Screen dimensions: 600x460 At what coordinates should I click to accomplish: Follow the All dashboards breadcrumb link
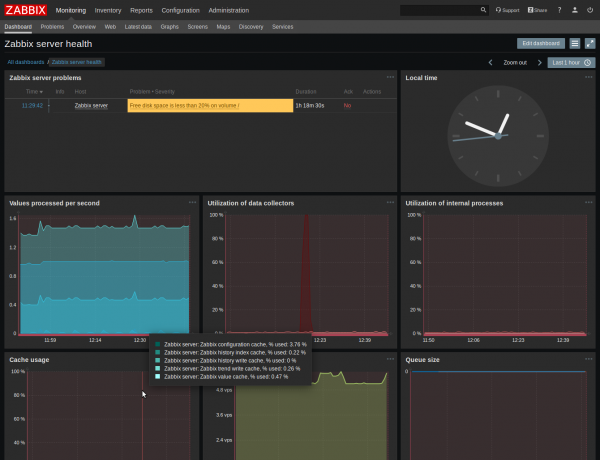click(x=25, y=62)
